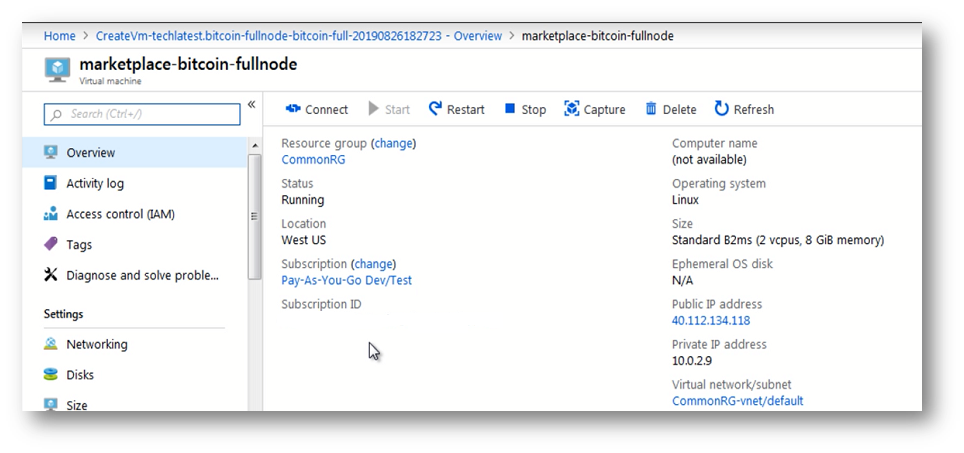Click the Delete trash can icon
Screen dimensions: 964x453
tap(651, 109)
